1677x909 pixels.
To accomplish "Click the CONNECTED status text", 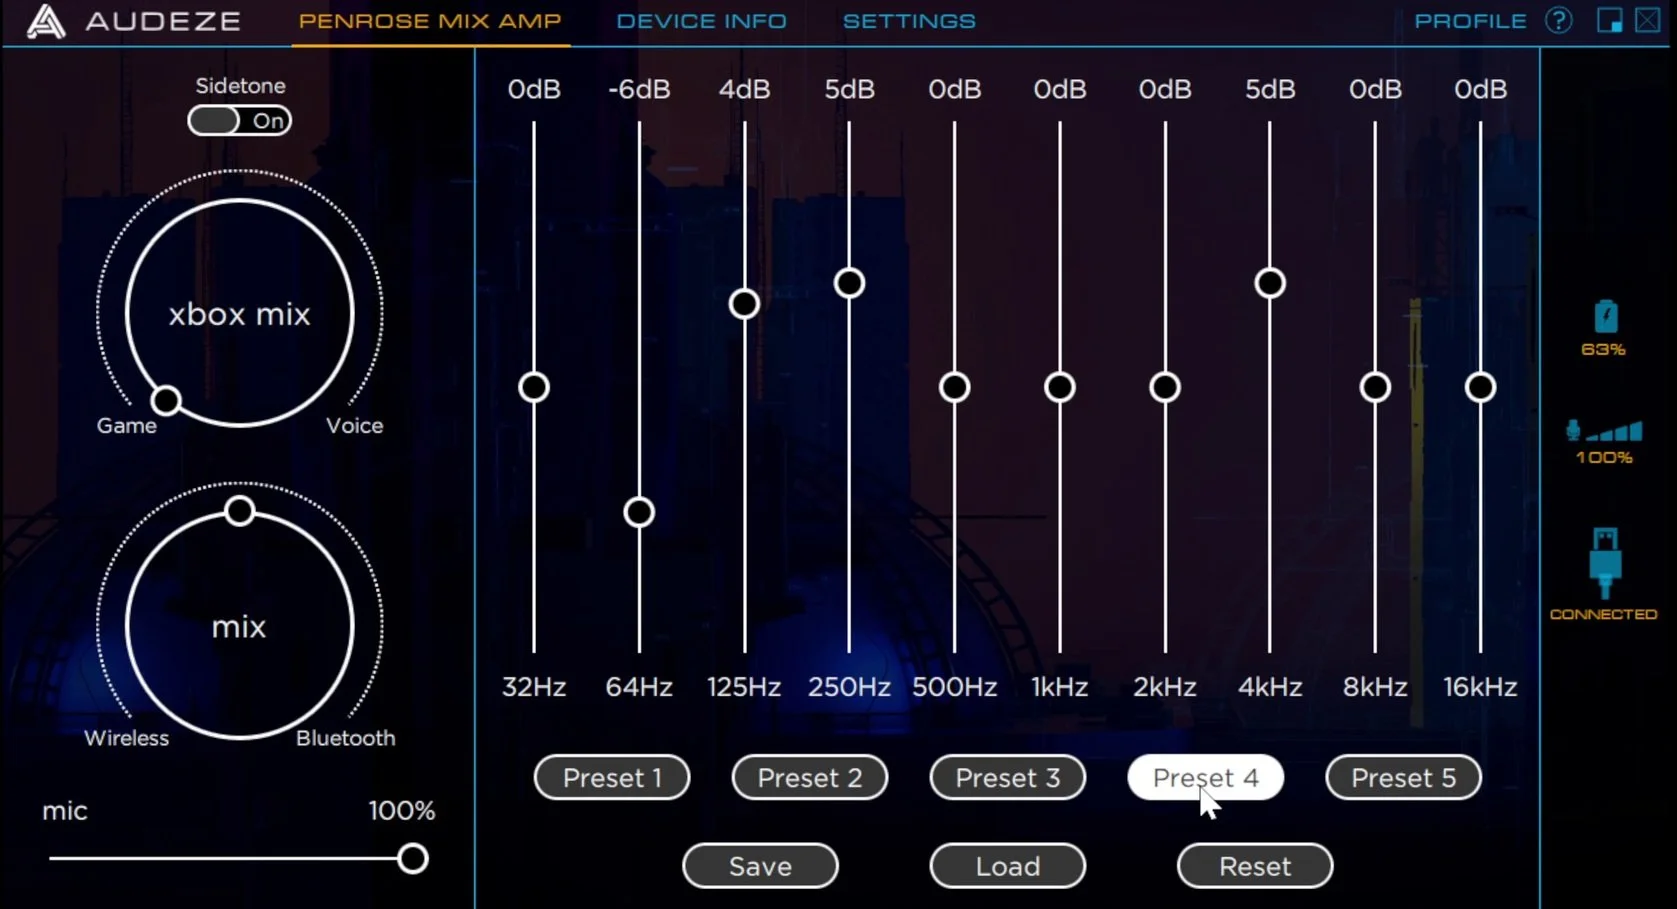I will (x=1603, y=614).
